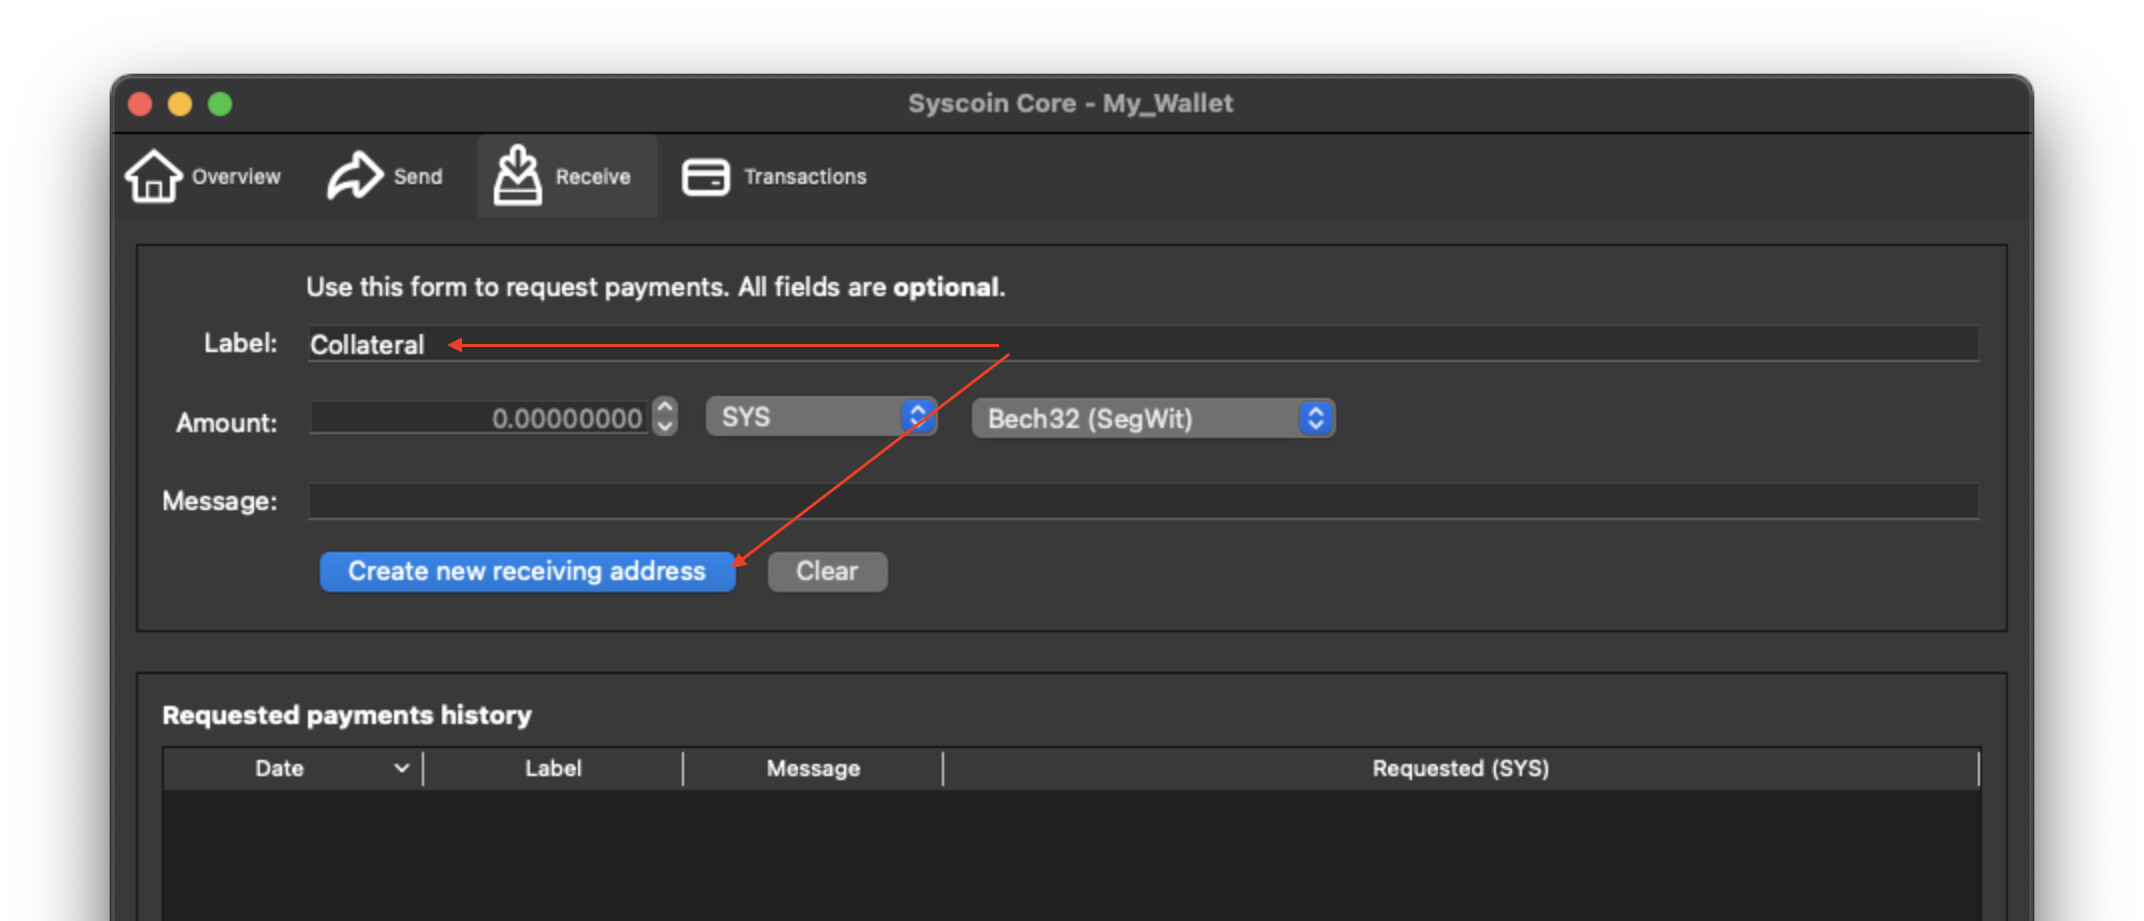Viewport: 2144px width, 921px height.
Task: Close the Syscoin Core window
Action: pyautogui.click(x=140, y=104)
